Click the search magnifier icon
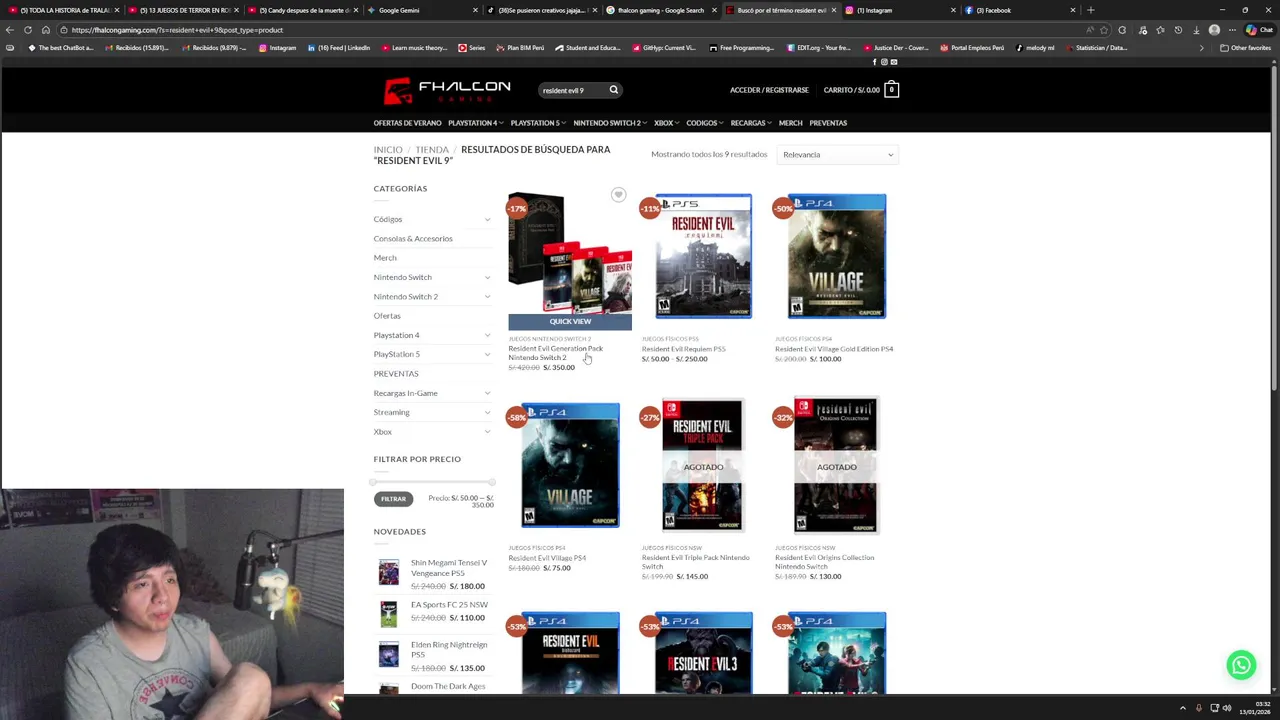The height and width of the screenshot is (720, 1280). [614, 90]
